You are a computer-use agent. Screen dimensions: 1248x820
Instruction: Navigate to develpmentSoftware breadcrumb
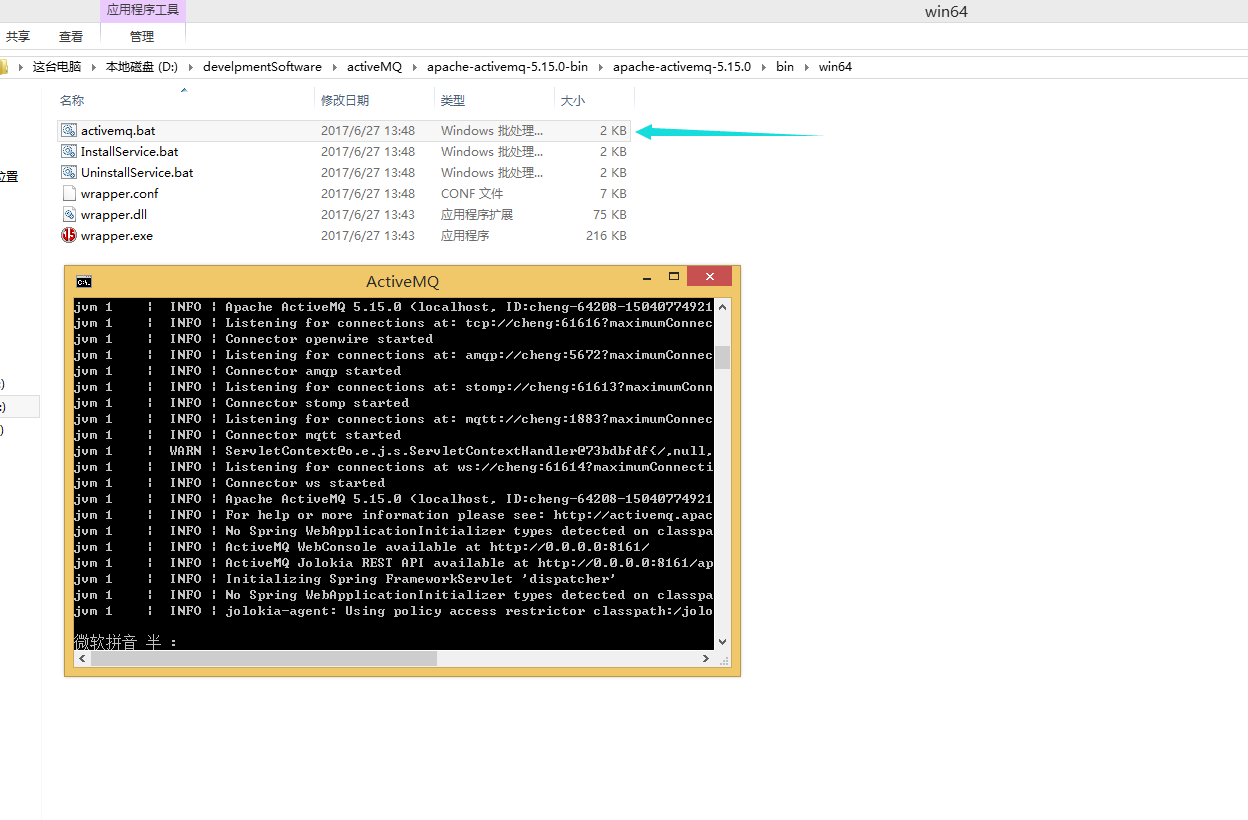(x=262, y=67)
